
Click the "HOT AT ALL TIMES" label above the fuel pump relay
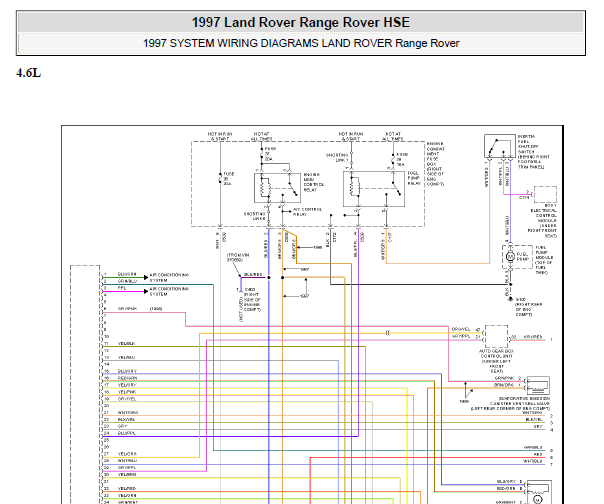point(393,136)
